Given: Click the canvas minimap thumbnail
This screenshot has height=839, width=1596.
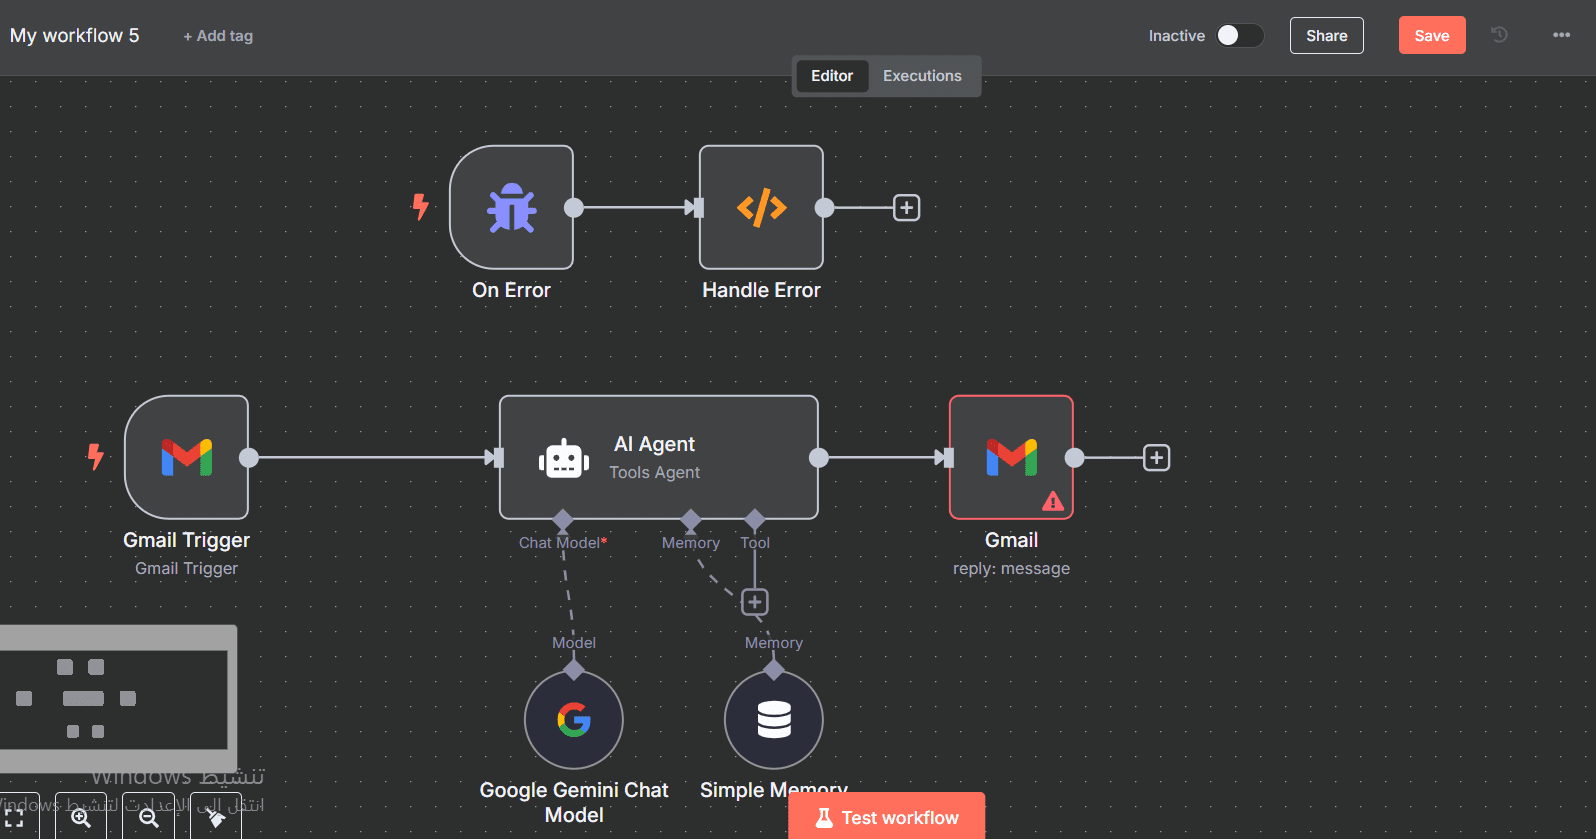Looking at the screenshot, I should [118, 698].
